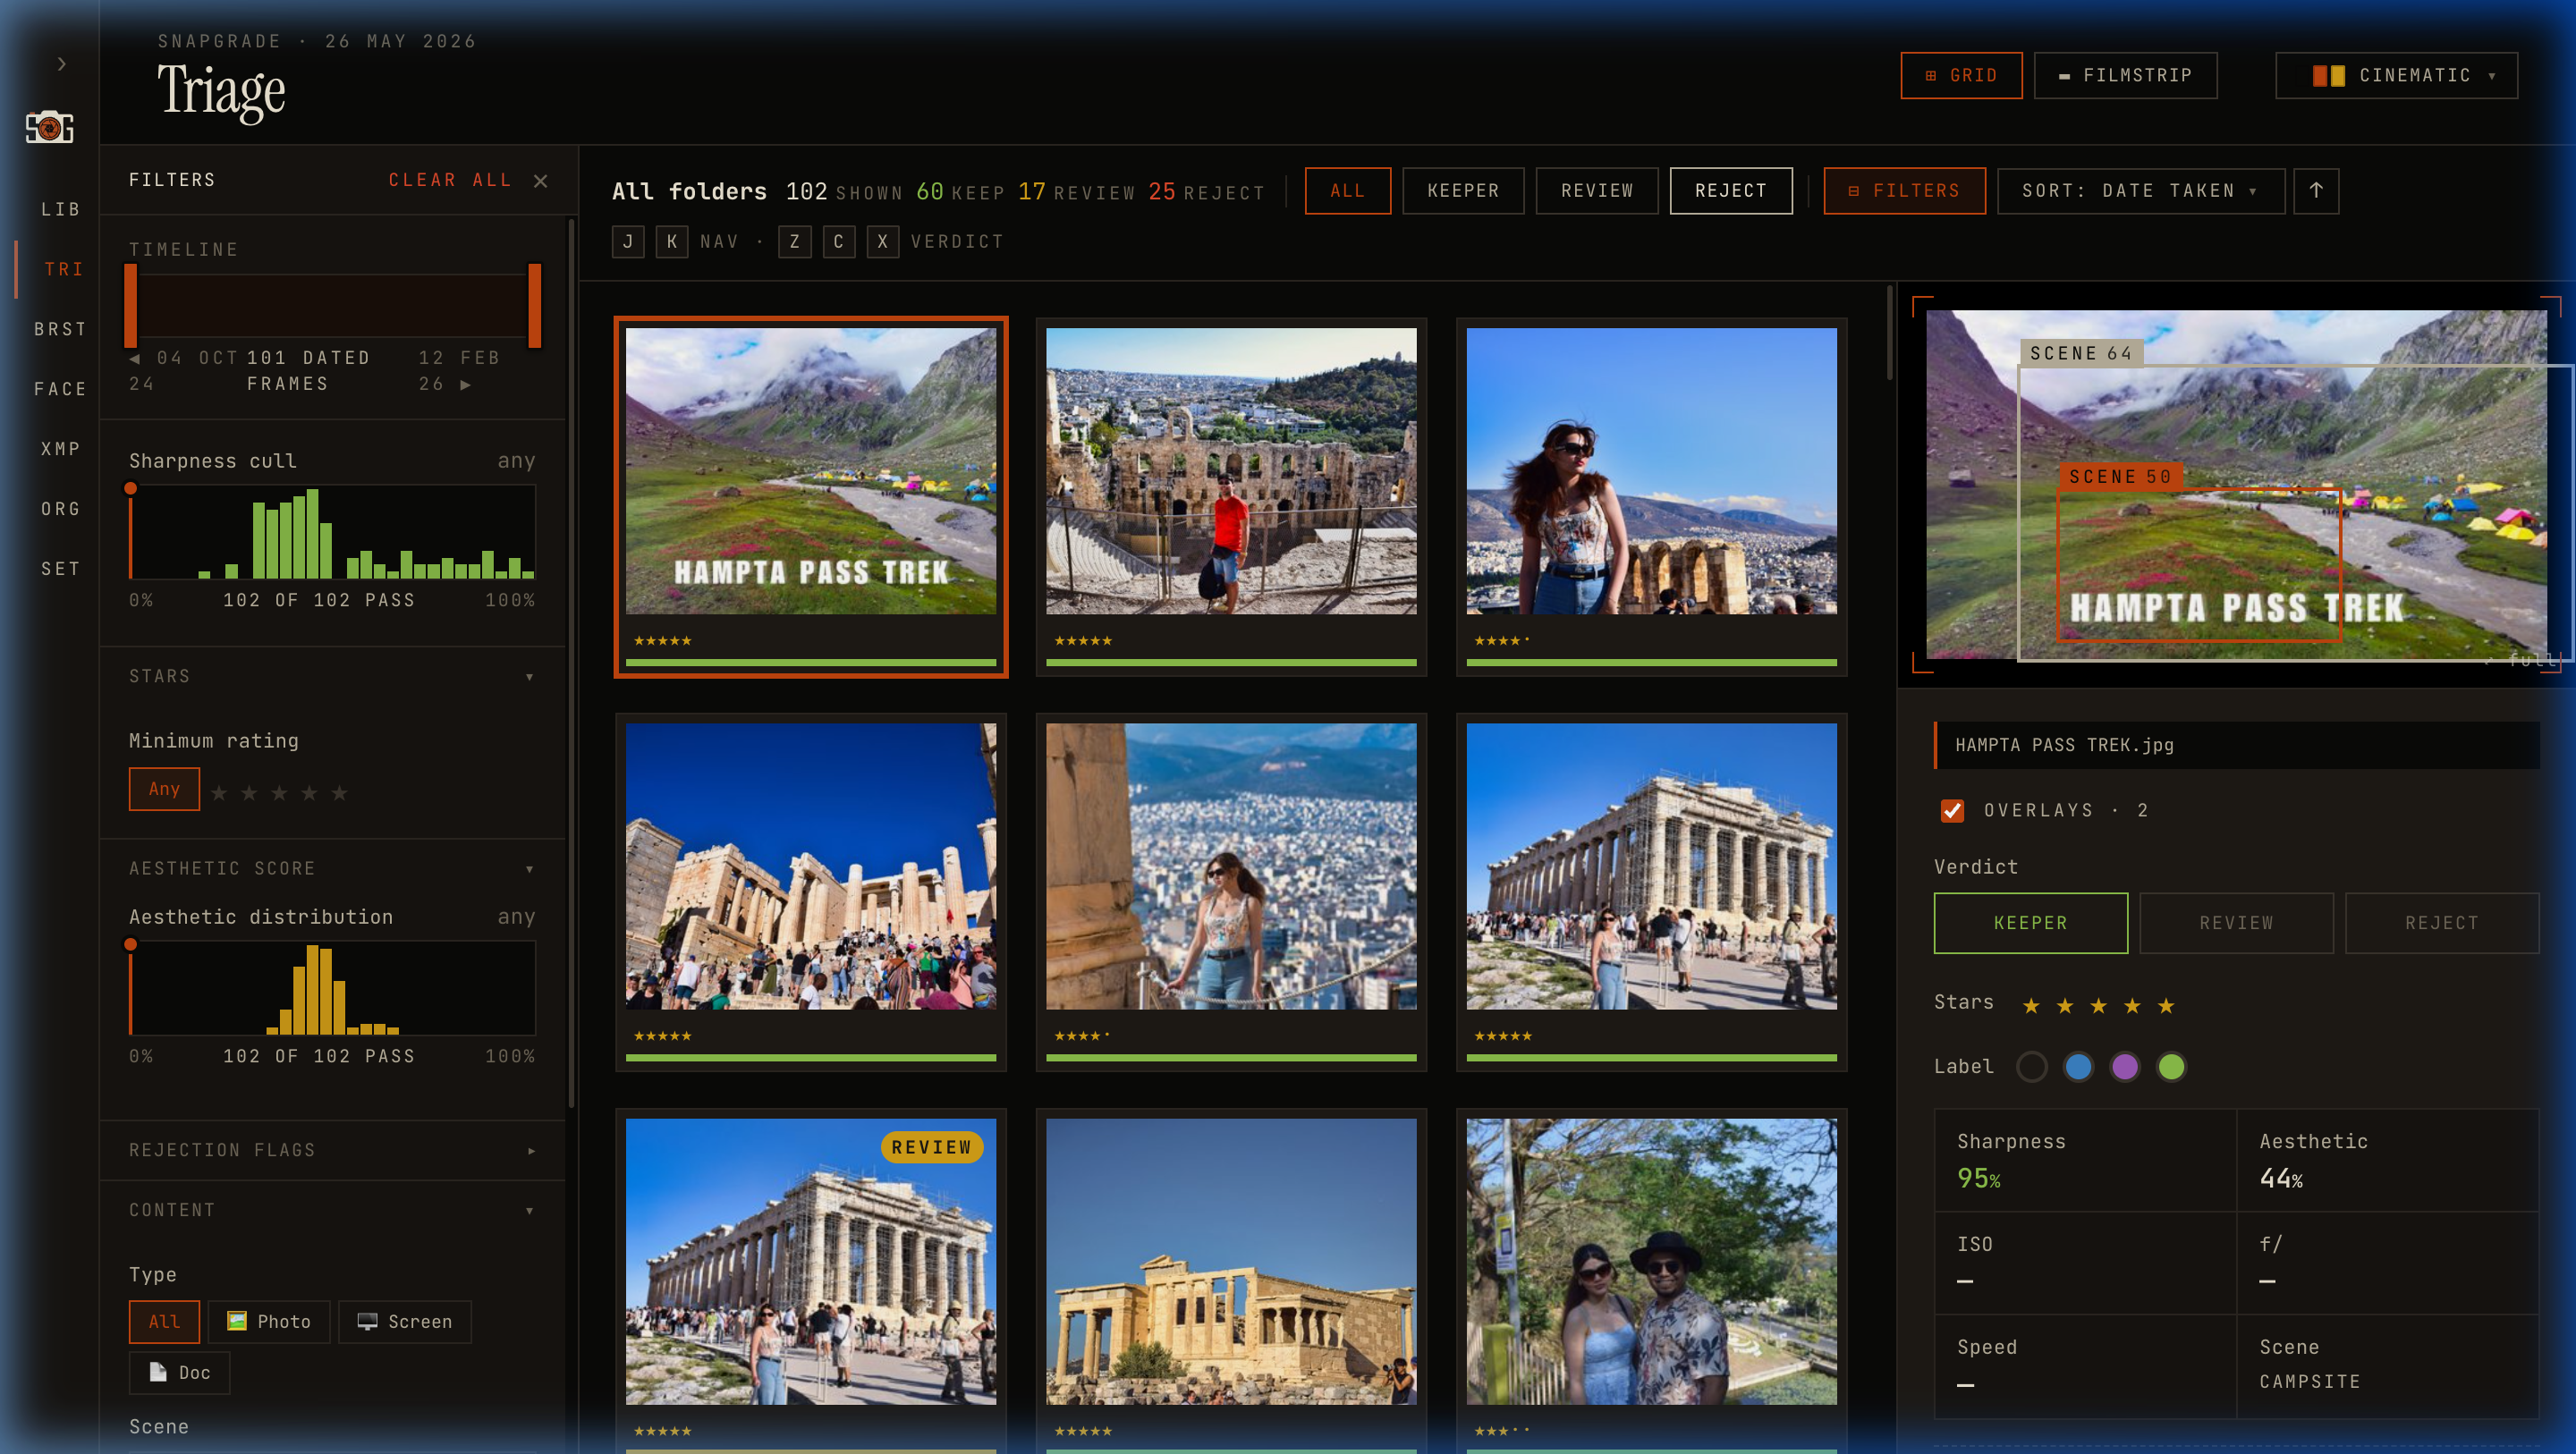The width and height of the screenshot is (2576, 1454).
Task: Select the All content type filter
Action: click(x=164, y=1322)
